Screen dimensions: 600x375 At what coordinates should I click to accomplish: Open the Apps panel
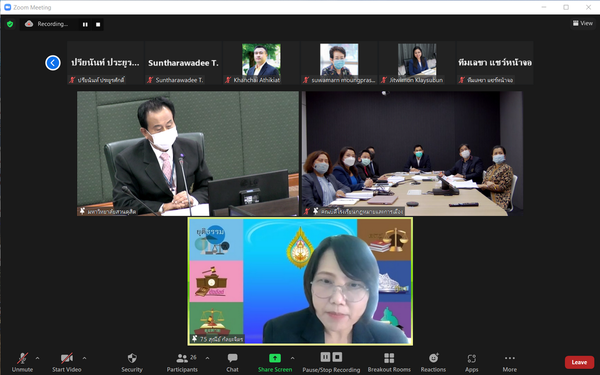tap(471, 362)
